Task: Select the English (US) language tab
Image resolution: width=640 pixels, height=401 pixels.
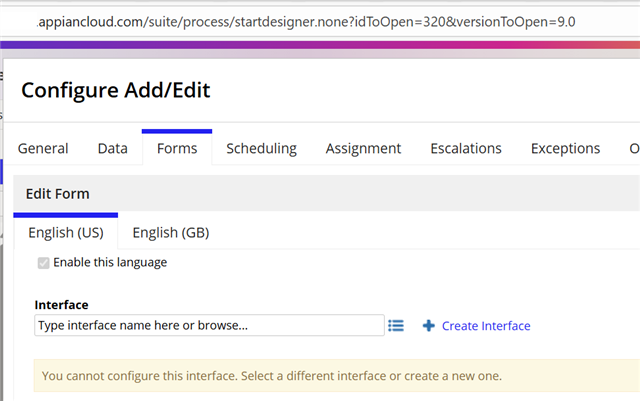Action: coord(66,232)
